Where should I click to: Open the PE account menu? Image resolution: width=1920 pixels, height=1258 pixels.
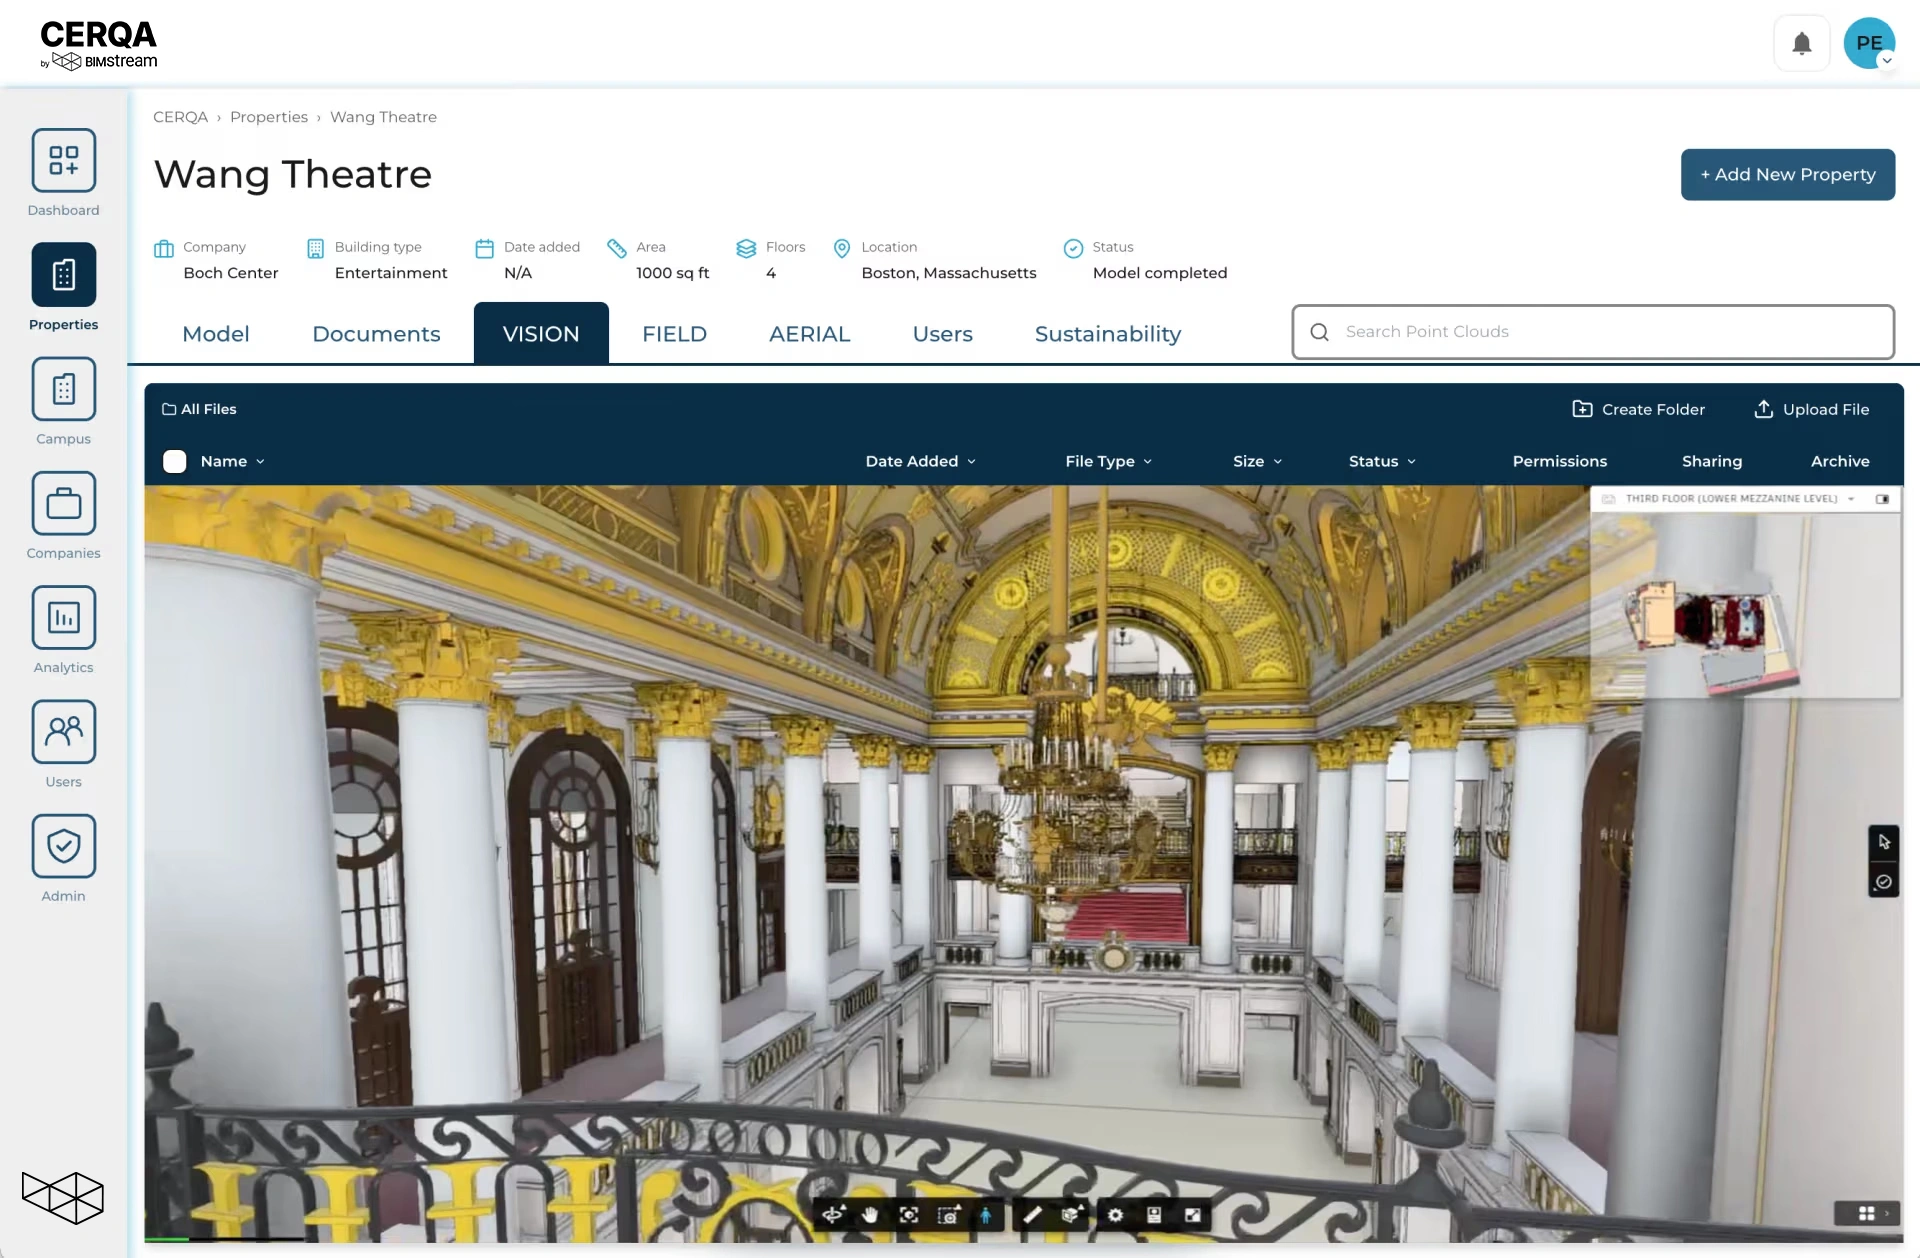pyautogui.click(x=1869, y=43)
